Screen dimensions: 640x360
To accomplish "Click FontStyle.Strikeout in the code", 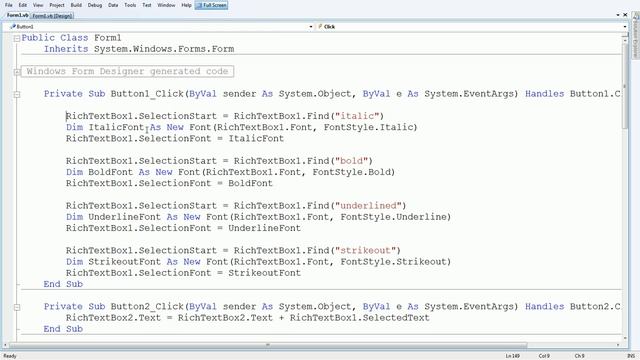I will pyautogui.click(x=393, y=262).
